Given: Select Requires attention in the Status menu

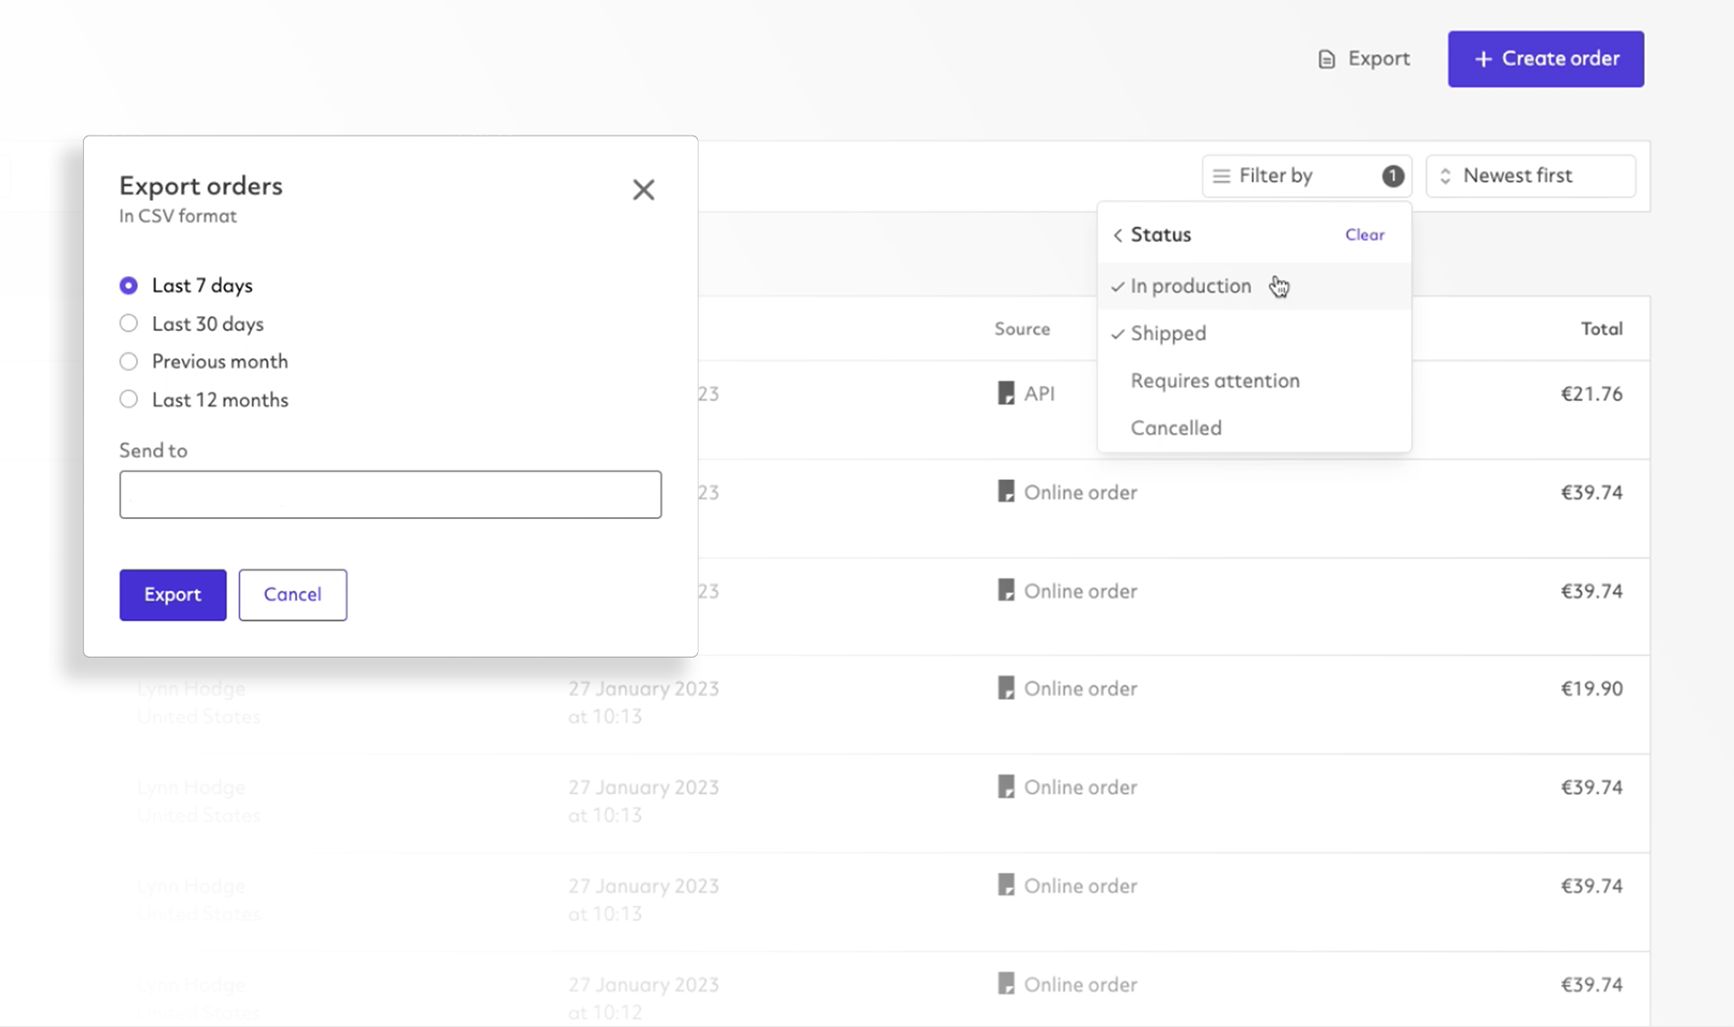Looking at the screenshot, I should [x=1215, y=380].
